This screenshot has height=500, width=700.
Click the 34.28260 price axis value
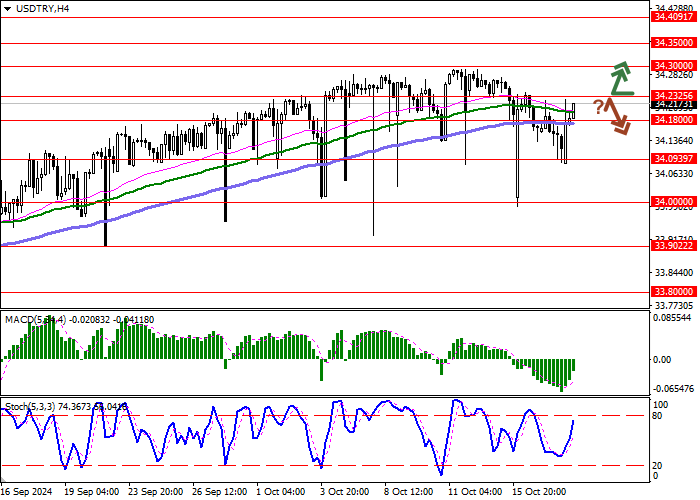[674, 75]
